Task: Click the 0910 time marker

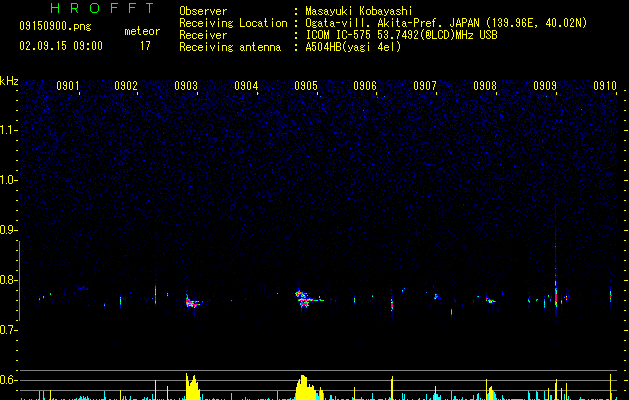Action: point(605,86)
